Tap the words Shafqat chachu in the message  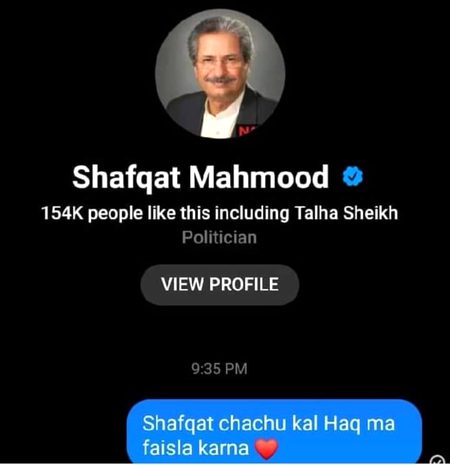click(x=214, y=423)
